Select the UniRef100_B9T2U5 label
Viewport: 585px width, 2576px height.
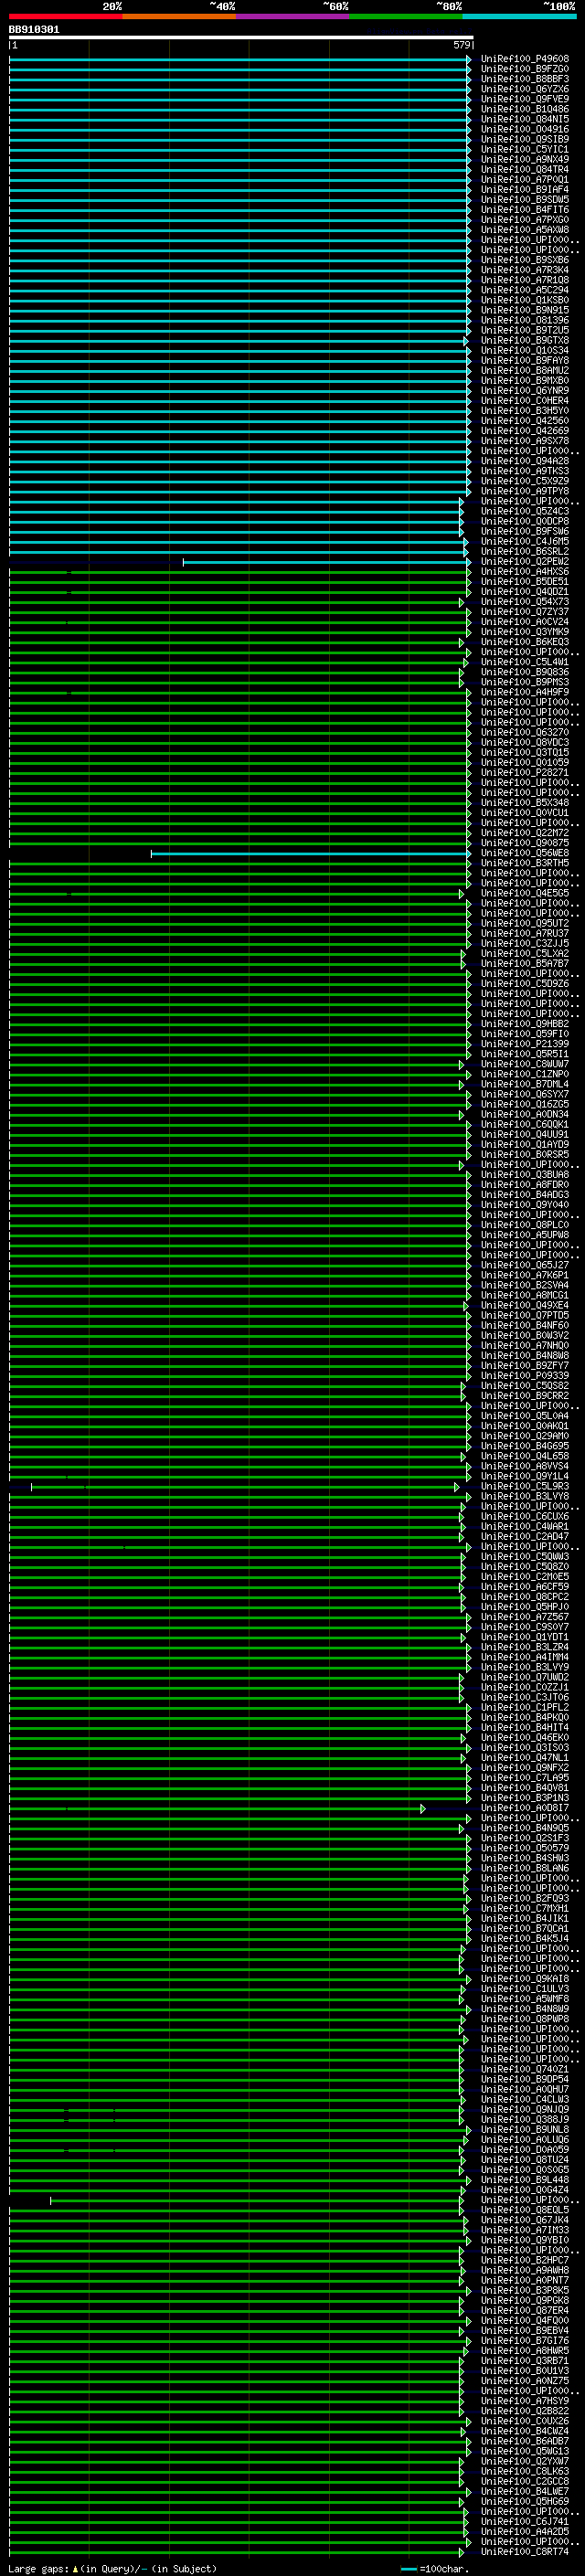click(x=525, y=330)
